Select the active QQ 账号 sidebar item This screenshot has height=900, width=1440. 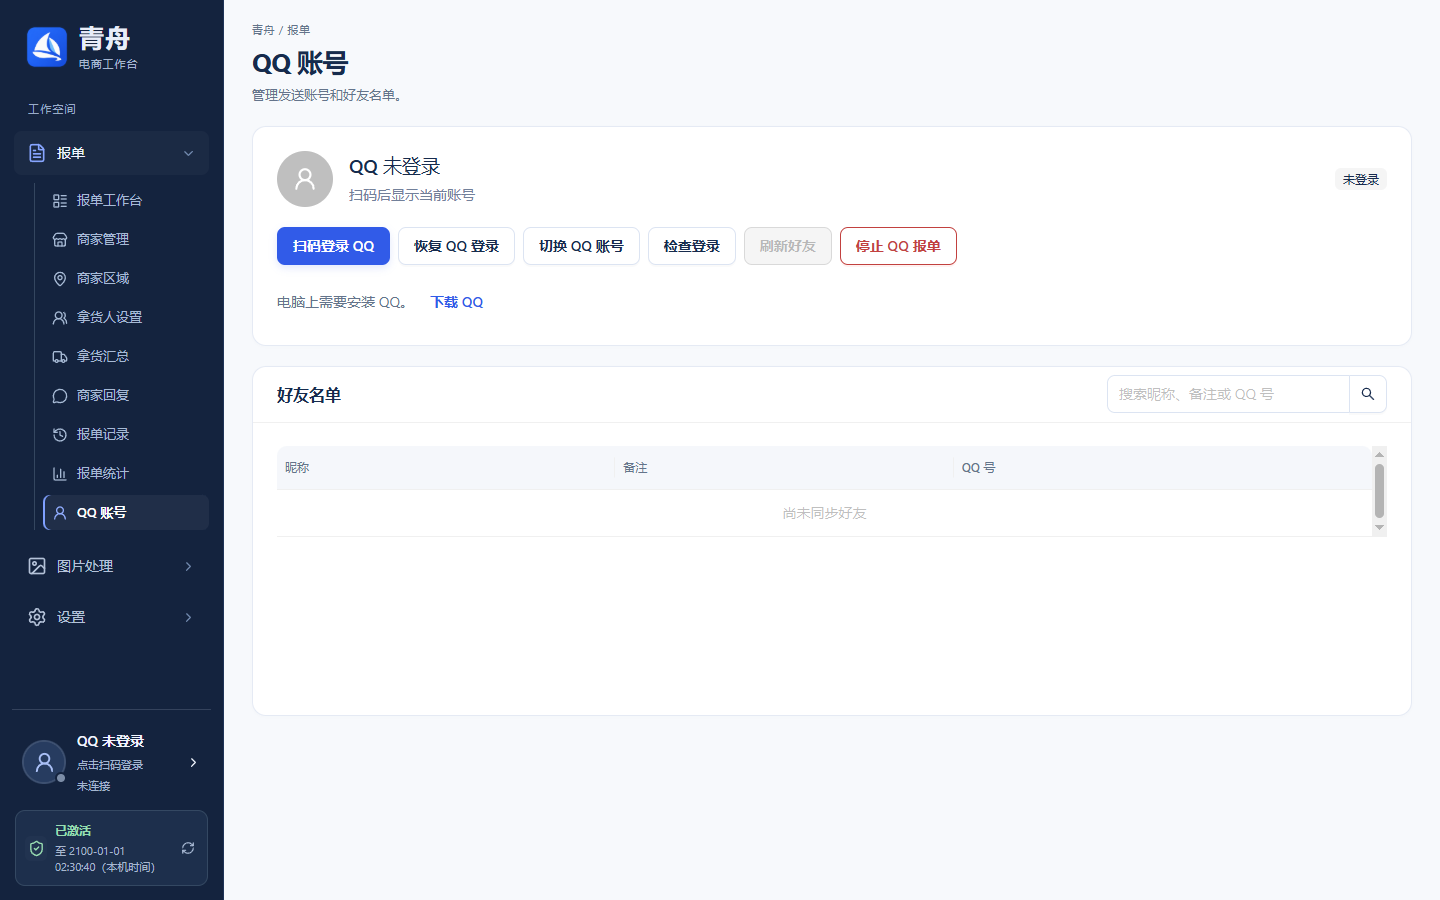126,512
